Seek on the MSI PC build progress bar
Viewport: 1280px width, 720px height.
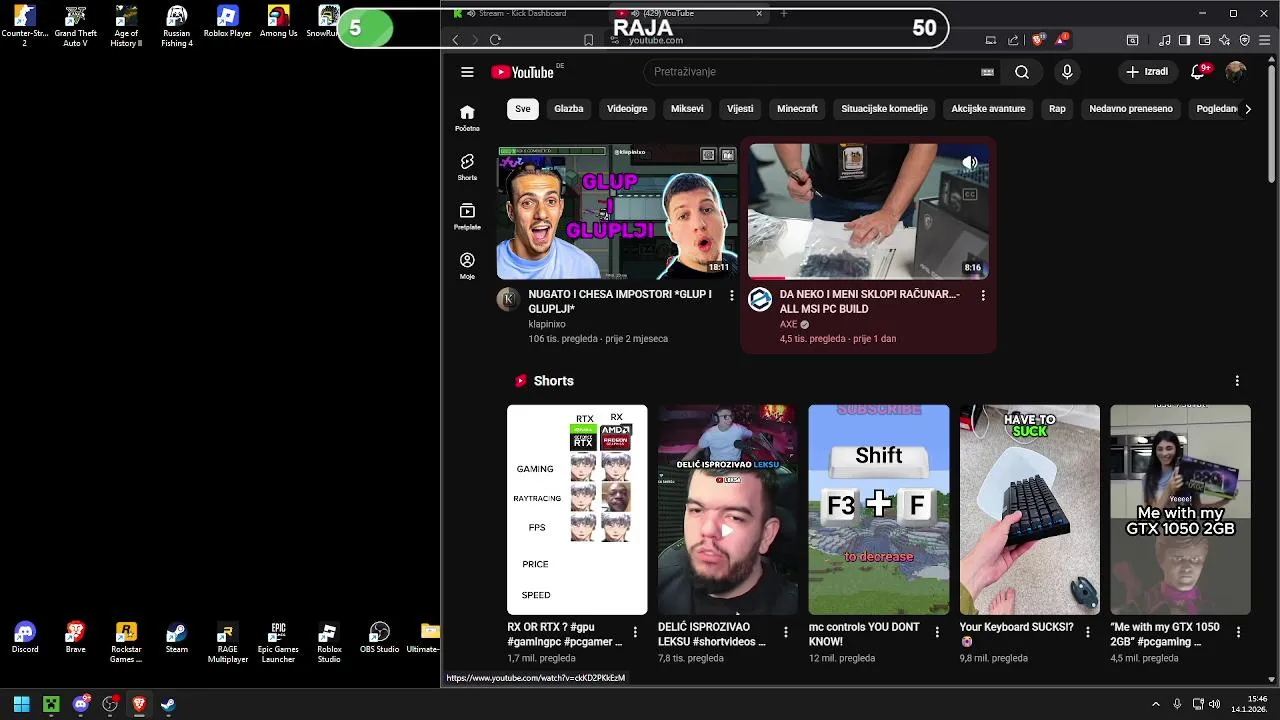[868, 278]
